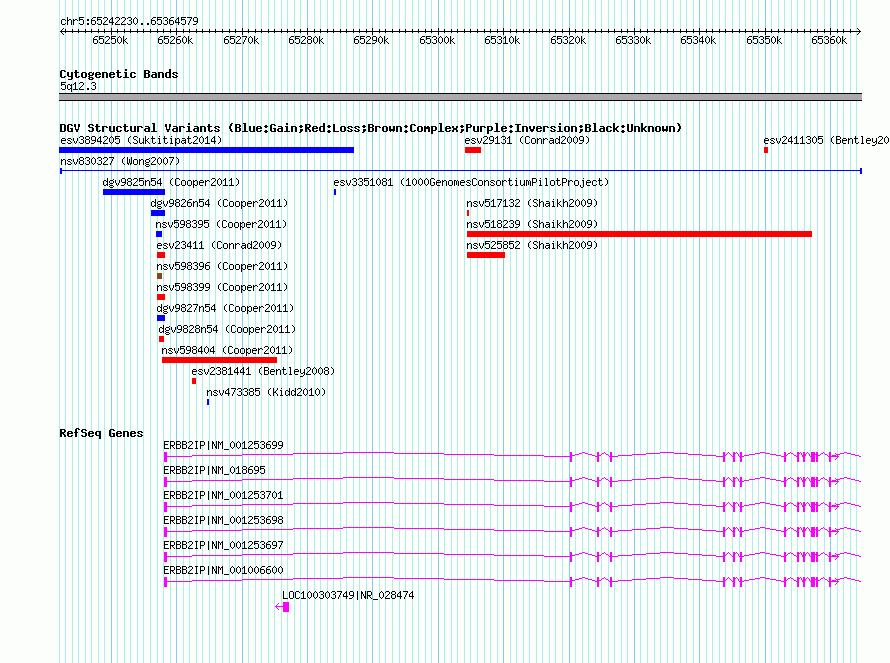The width and height of the screenshot is (890, 663).
Task: Click the blue dgv9826n54 gain bar
Action: [158, 213]
